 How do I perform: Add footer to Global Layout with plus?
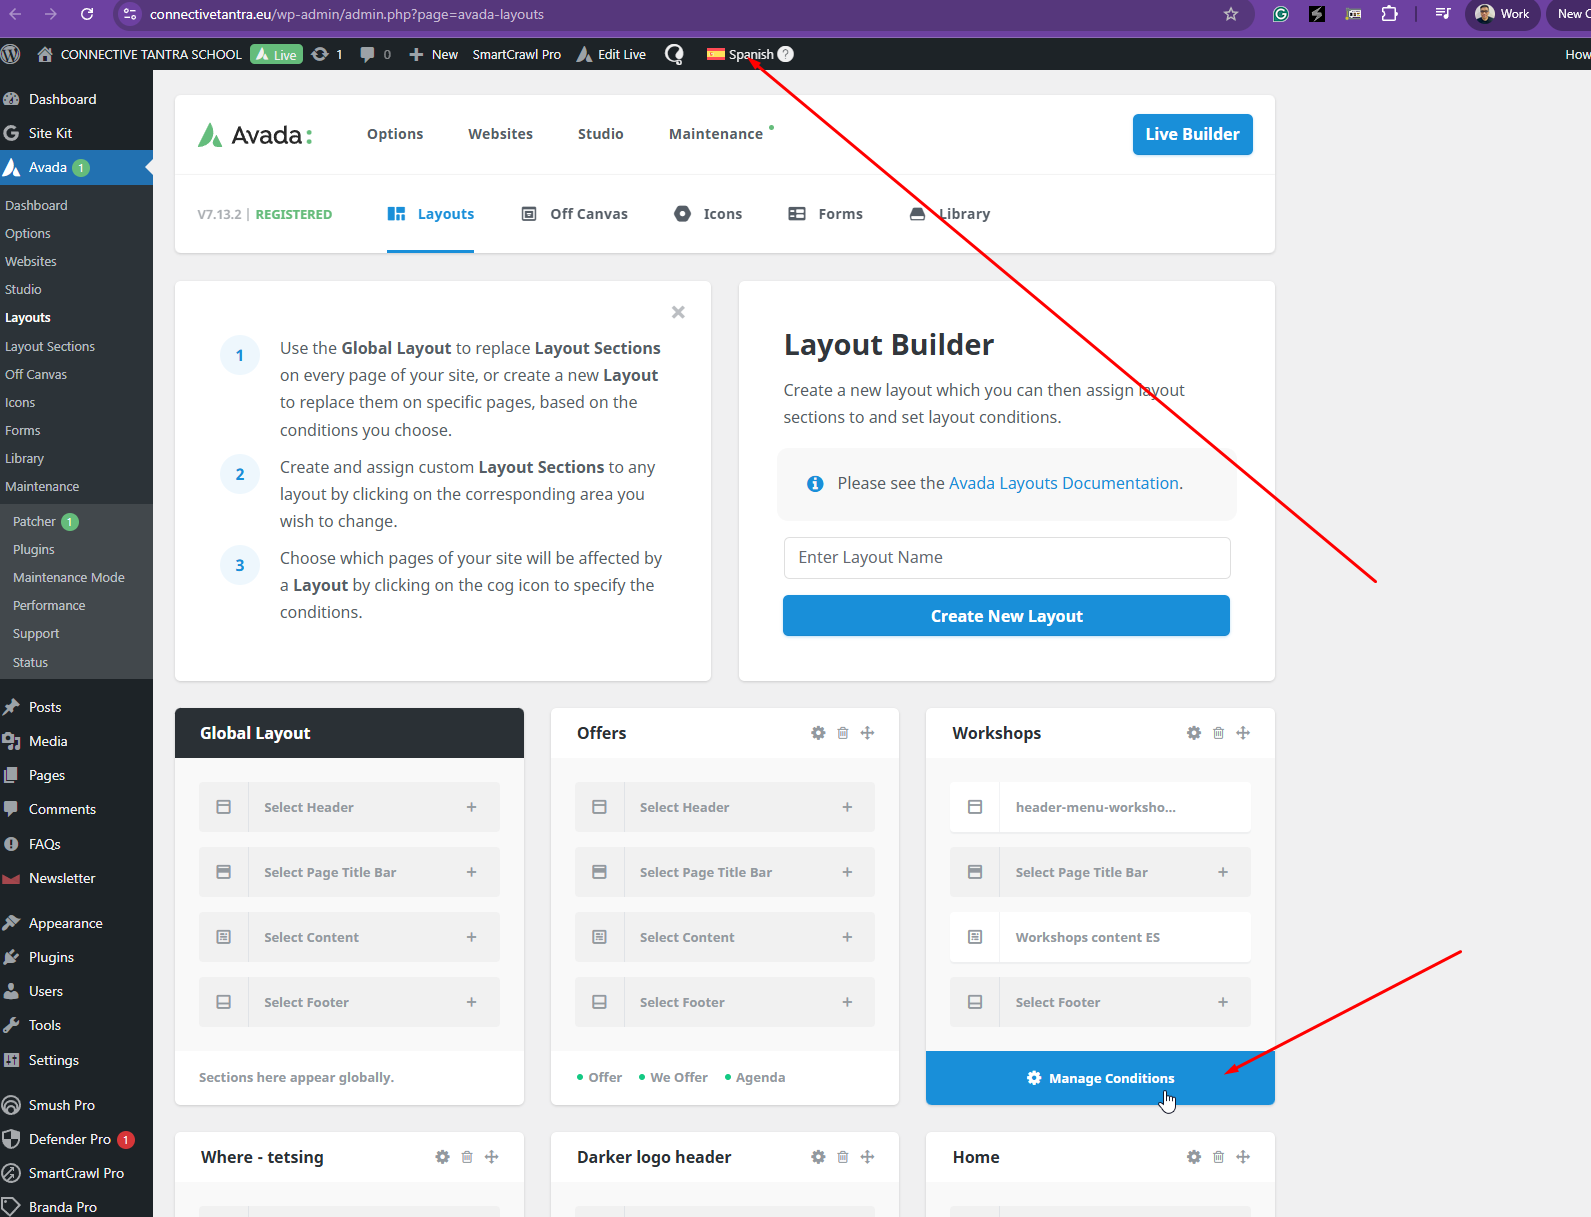click(x=472, y=1002)
